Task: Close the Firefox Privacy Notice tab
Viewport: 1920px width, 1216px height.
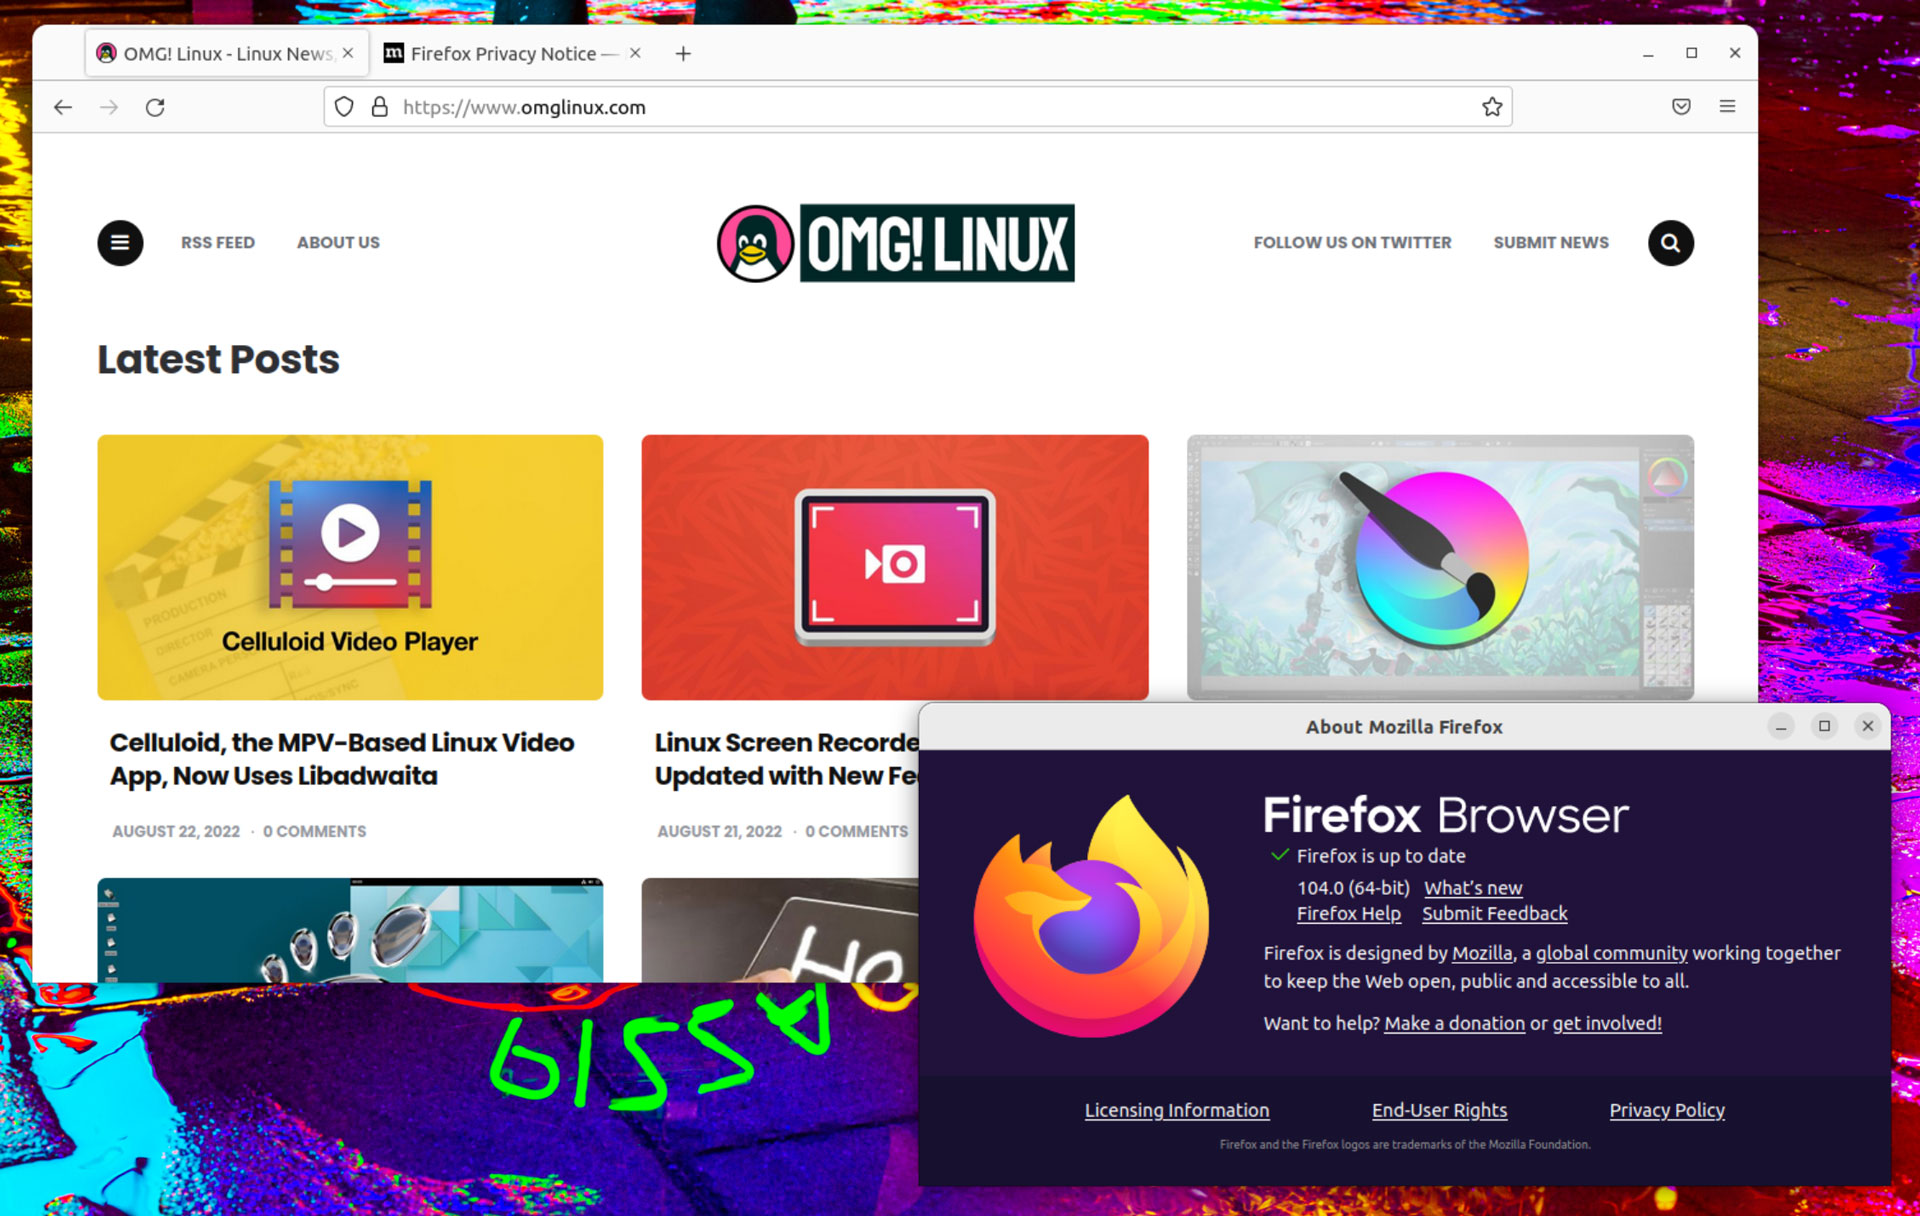Action: pyautogui.click(x=635, y=54)
